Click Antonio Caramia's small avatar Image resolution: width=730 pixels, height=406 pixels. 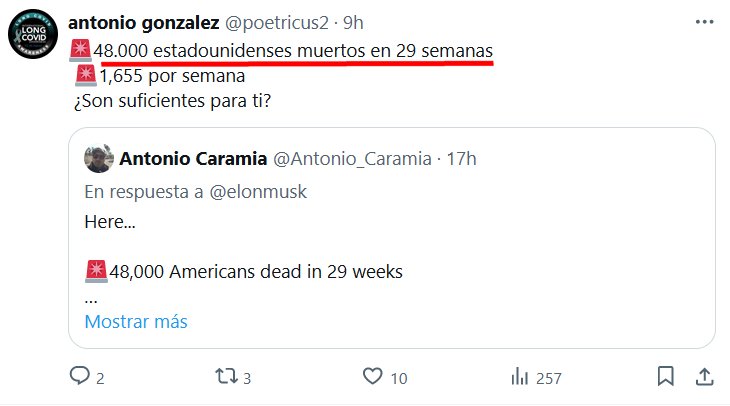(98, 158)
